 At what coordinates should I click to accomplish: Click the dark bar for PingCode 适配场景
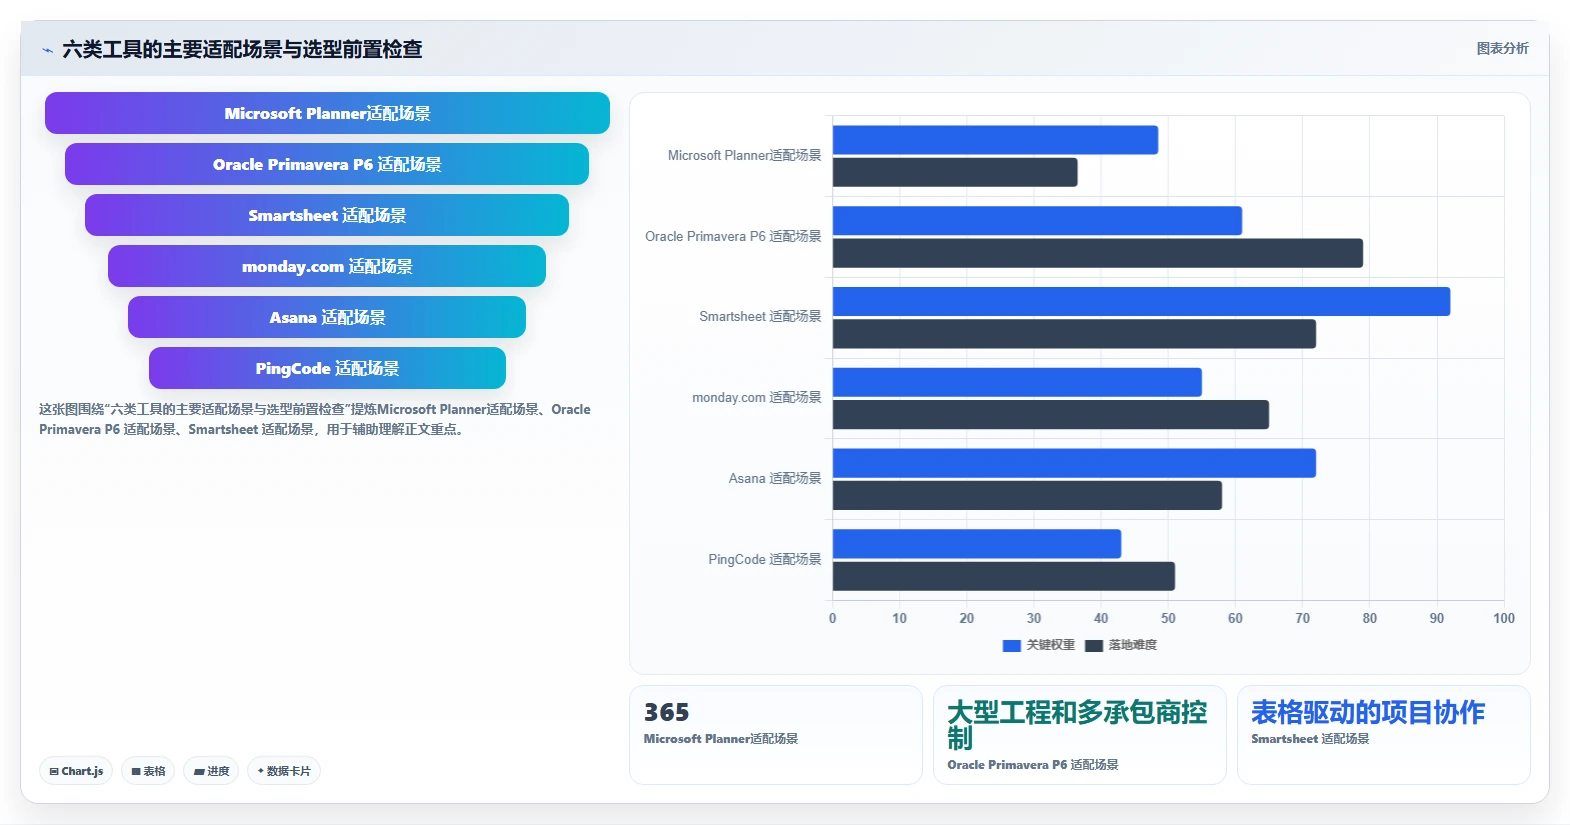[x=1004, y=576]
